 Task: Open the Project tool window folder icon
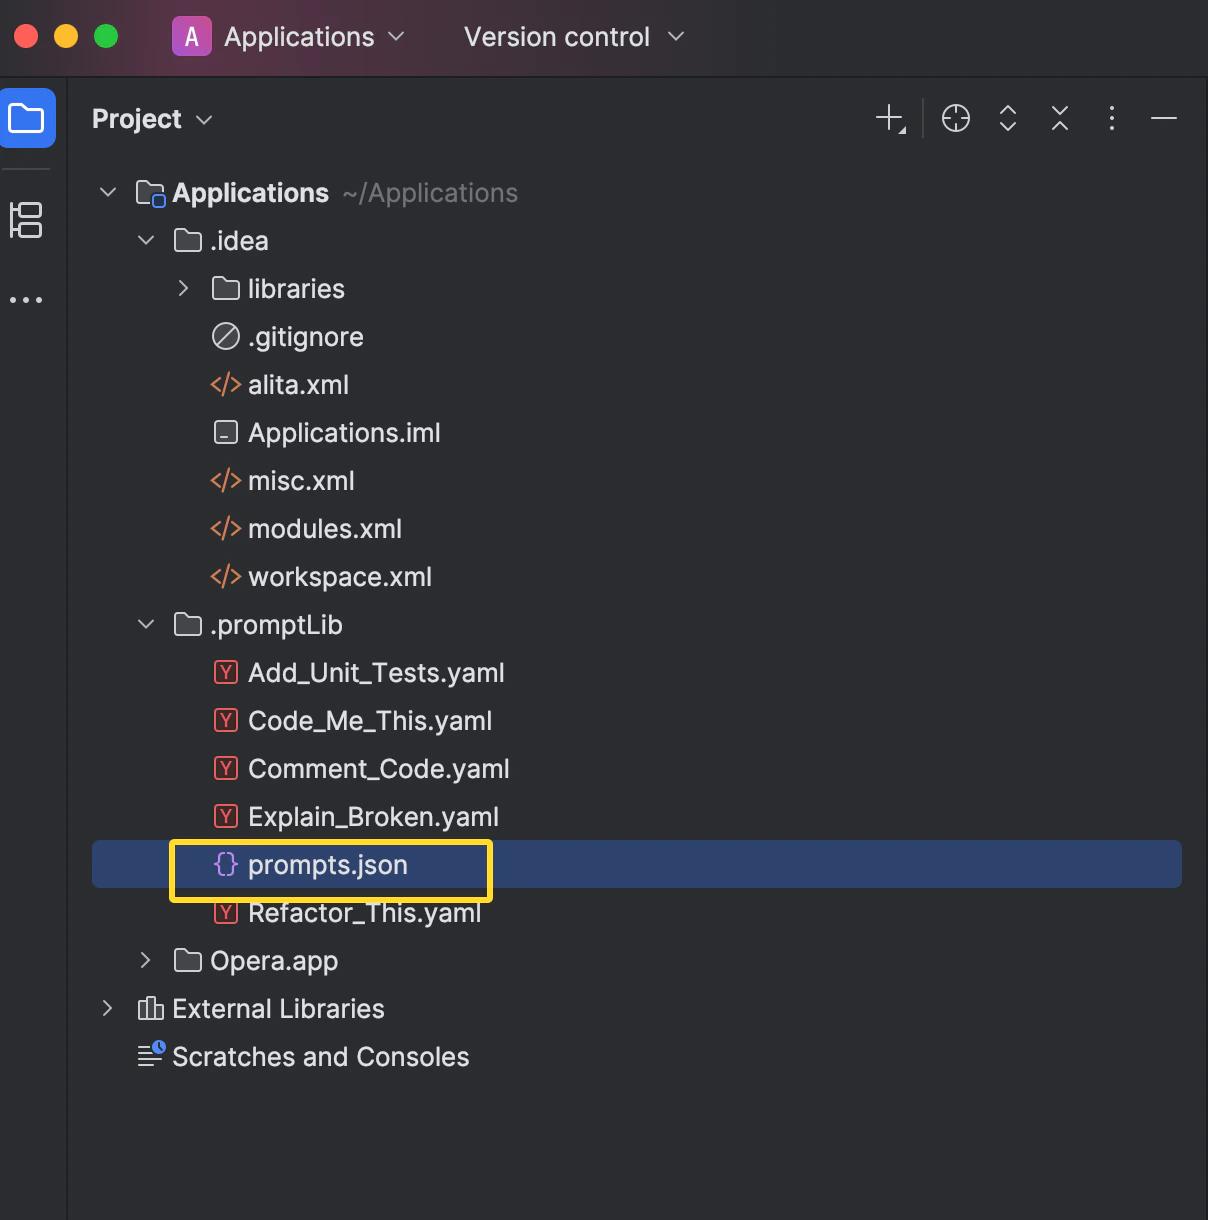[27, 118]
